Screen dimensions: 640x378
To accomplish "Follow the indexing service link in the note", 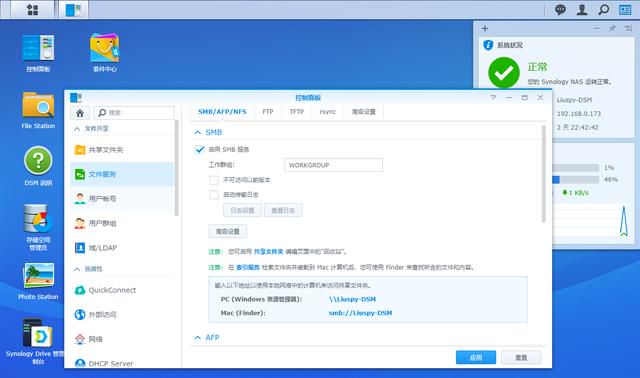I will (x=248, y=267).
